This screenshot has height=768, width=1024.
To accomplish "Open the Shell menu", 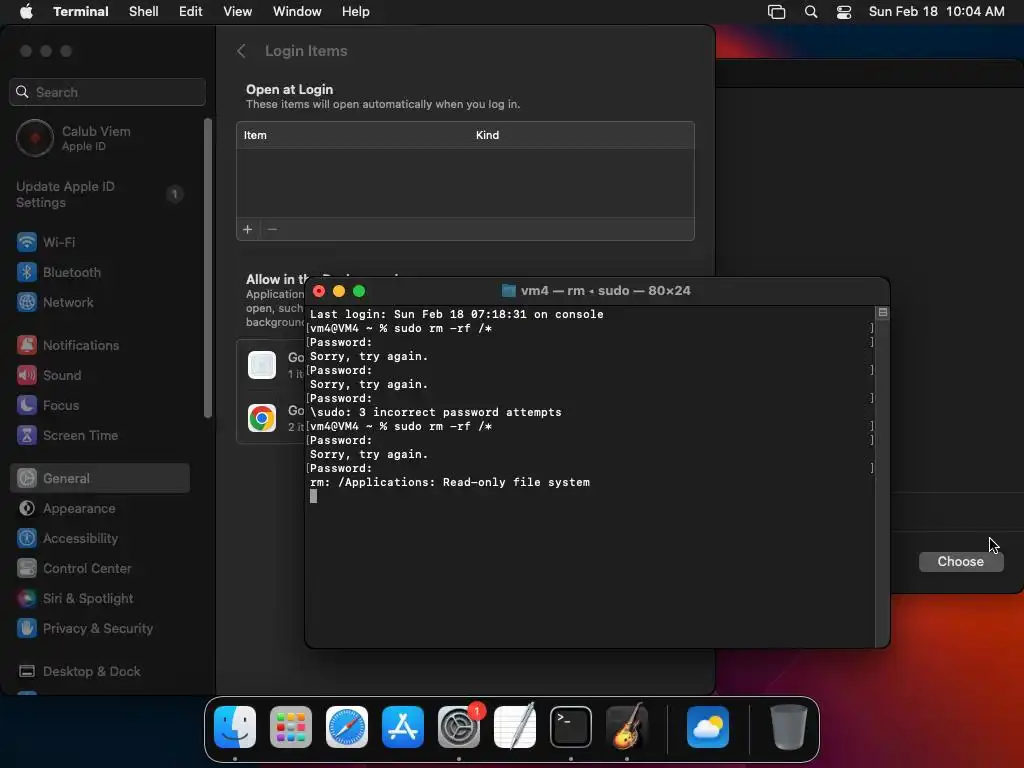I will click(x=144, y=12).
